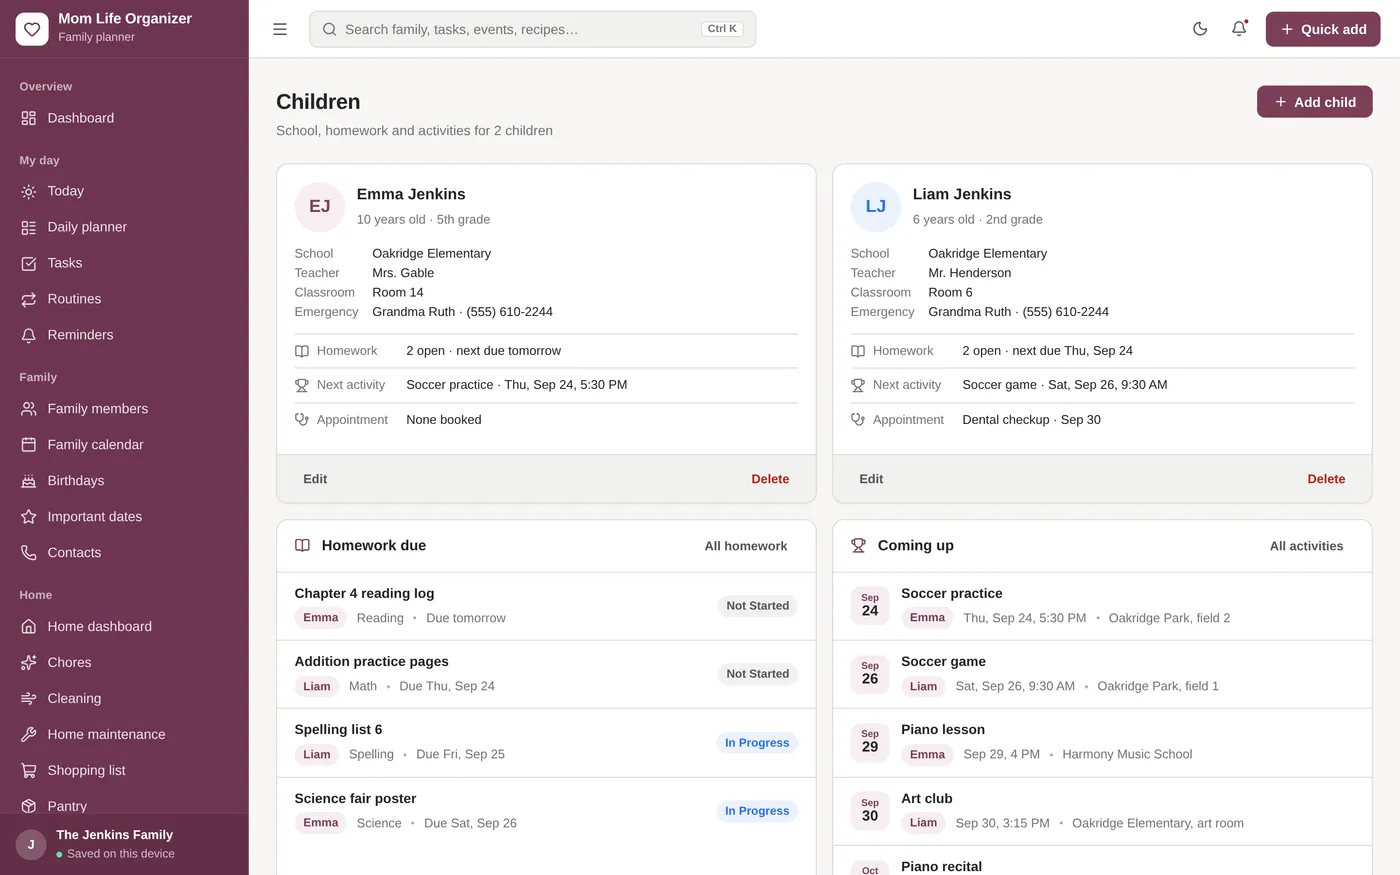
Task: Navigate to Tasks
Action: tap(124, 263)
